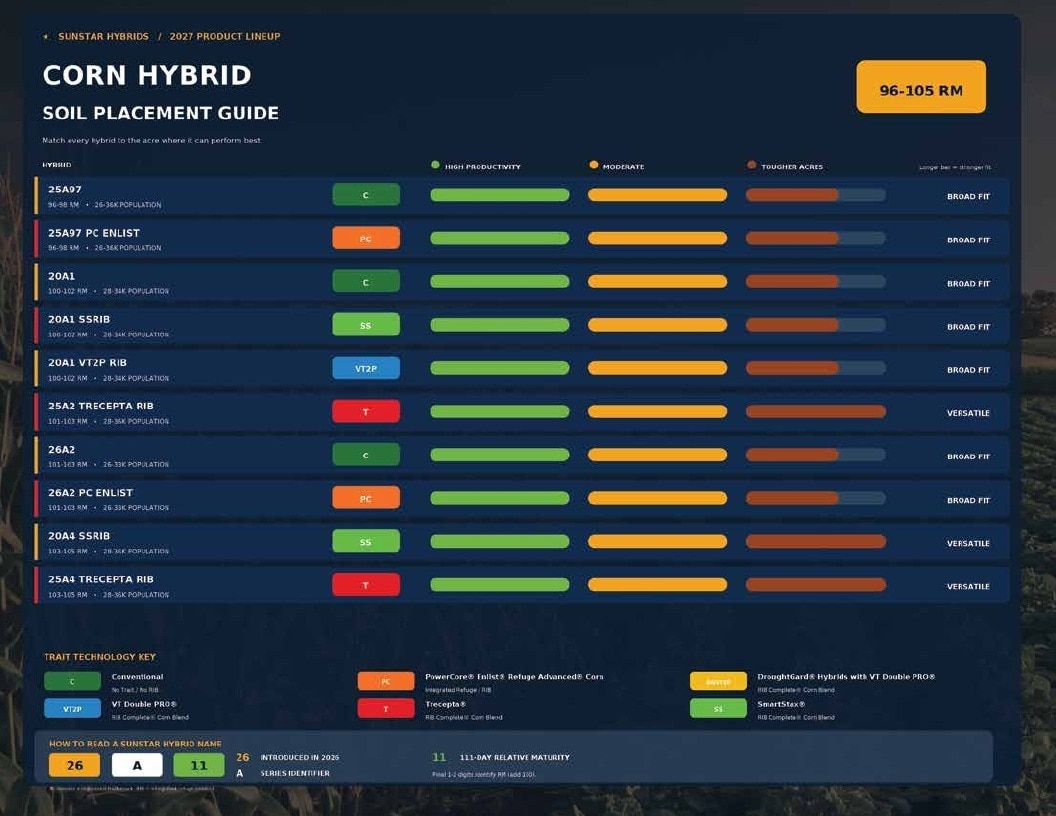Click the green C badge in the 25A97 row

tap(366, 195)
